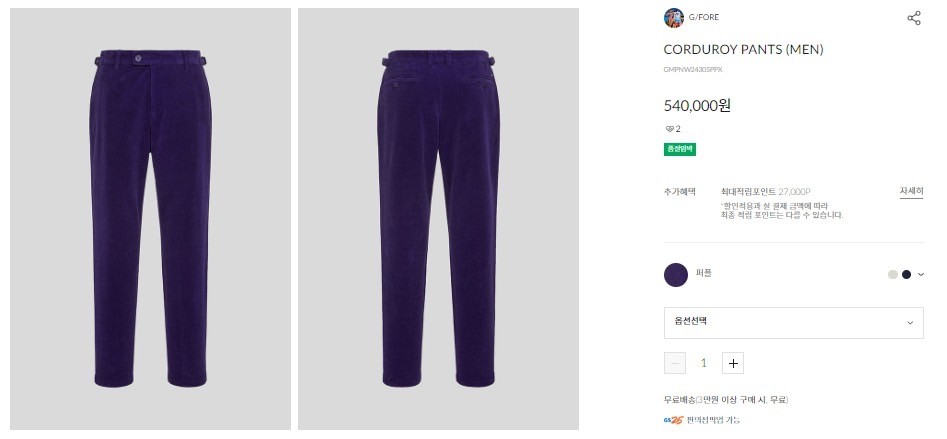Click the G/FORE brand name link
Viewport: 947px width, 439px height.
click(x=704, y=18)
